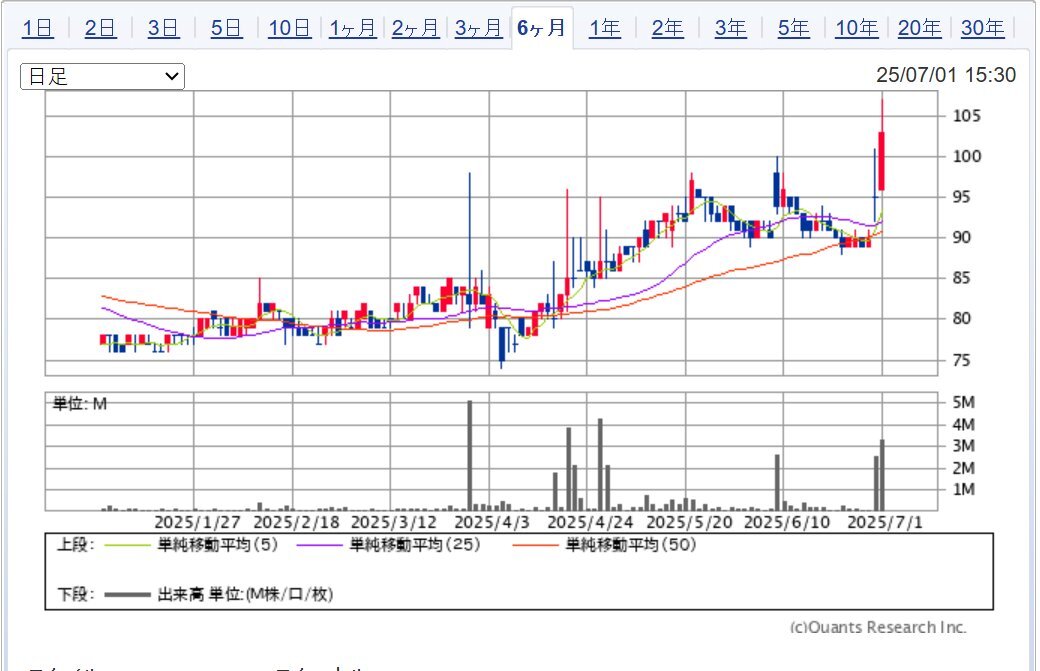Click the 2025/4/24 date axis label

(590, 522)
